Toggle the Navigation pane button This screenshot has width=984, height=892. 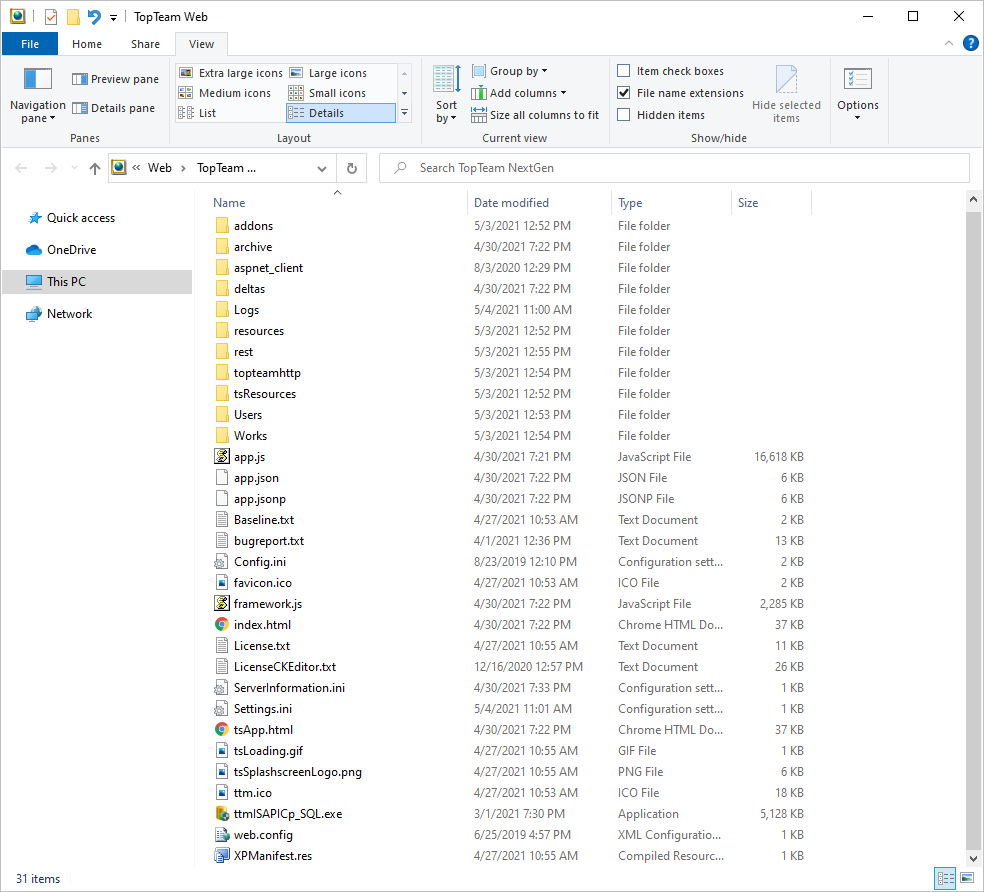point(38,94)
